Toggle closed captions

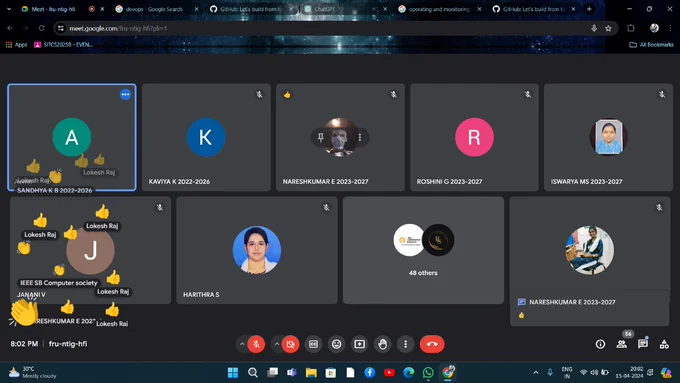313,344
